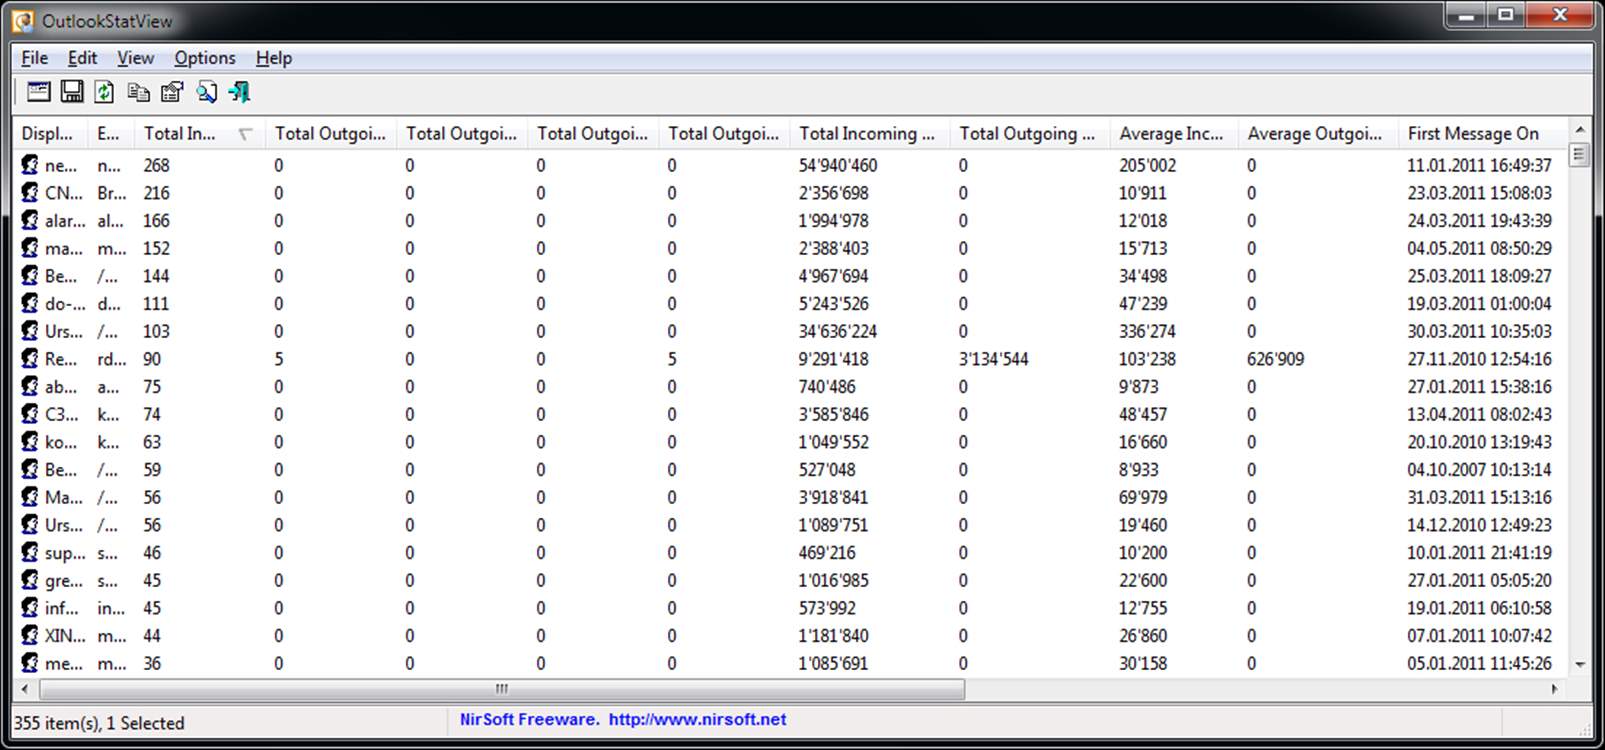
Task: Click the vertical scrollbar down arrow
Action: pos(1580,664)
